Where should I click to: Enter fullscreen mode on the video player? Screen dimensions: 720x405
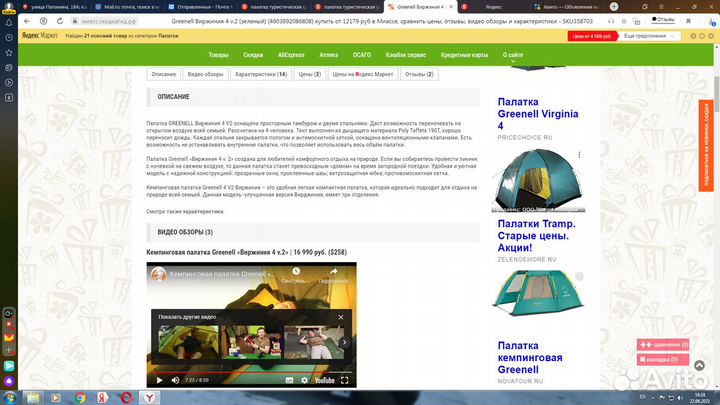pos(346,380)
